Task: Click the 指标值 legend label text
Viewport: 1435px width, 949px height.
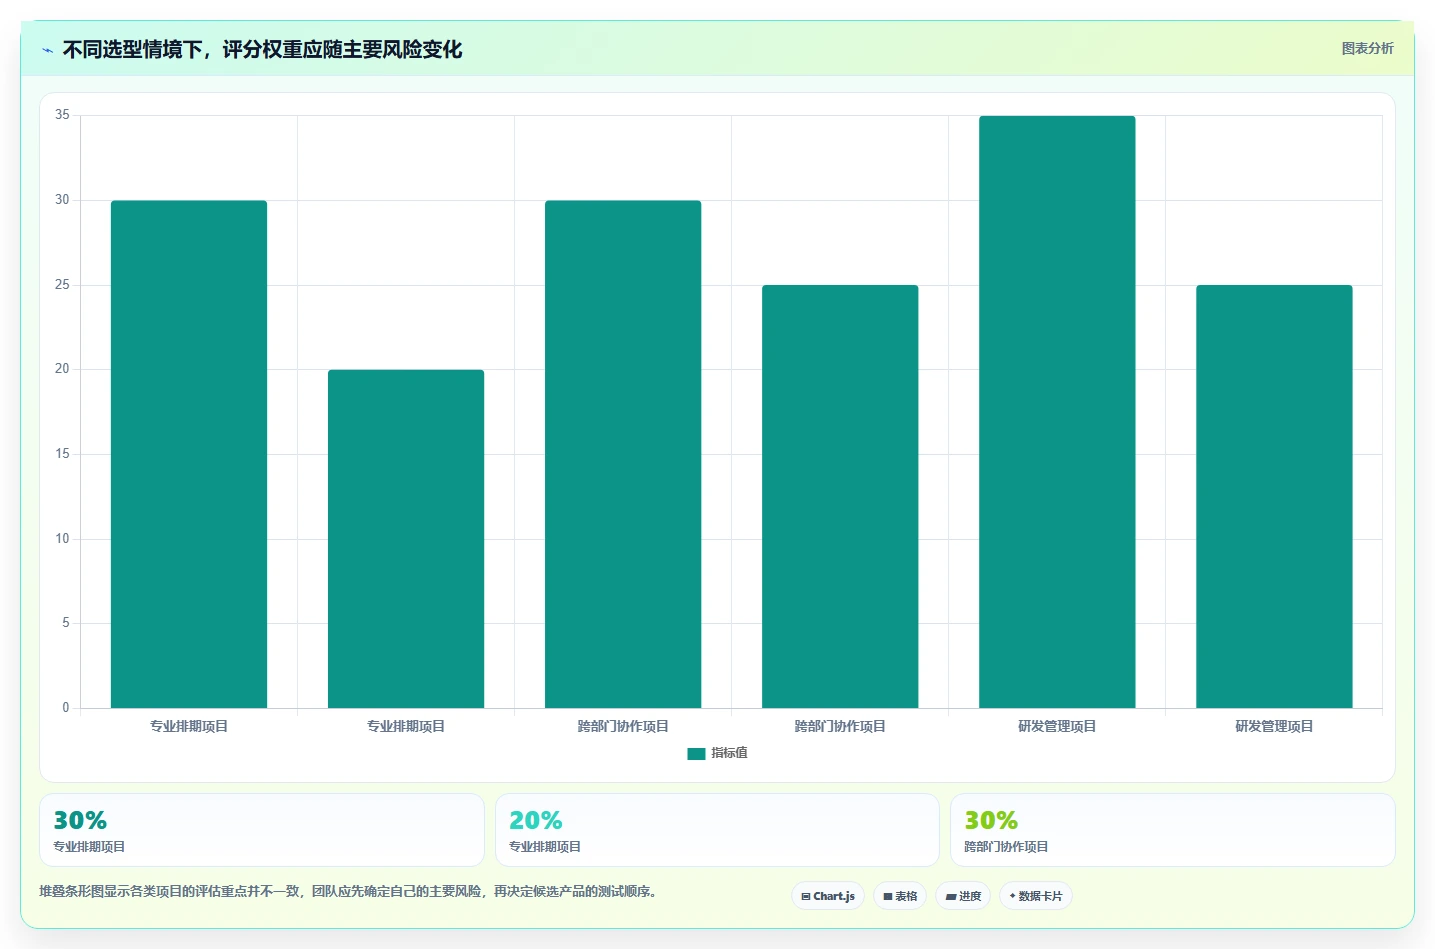Action: [729, 753]
